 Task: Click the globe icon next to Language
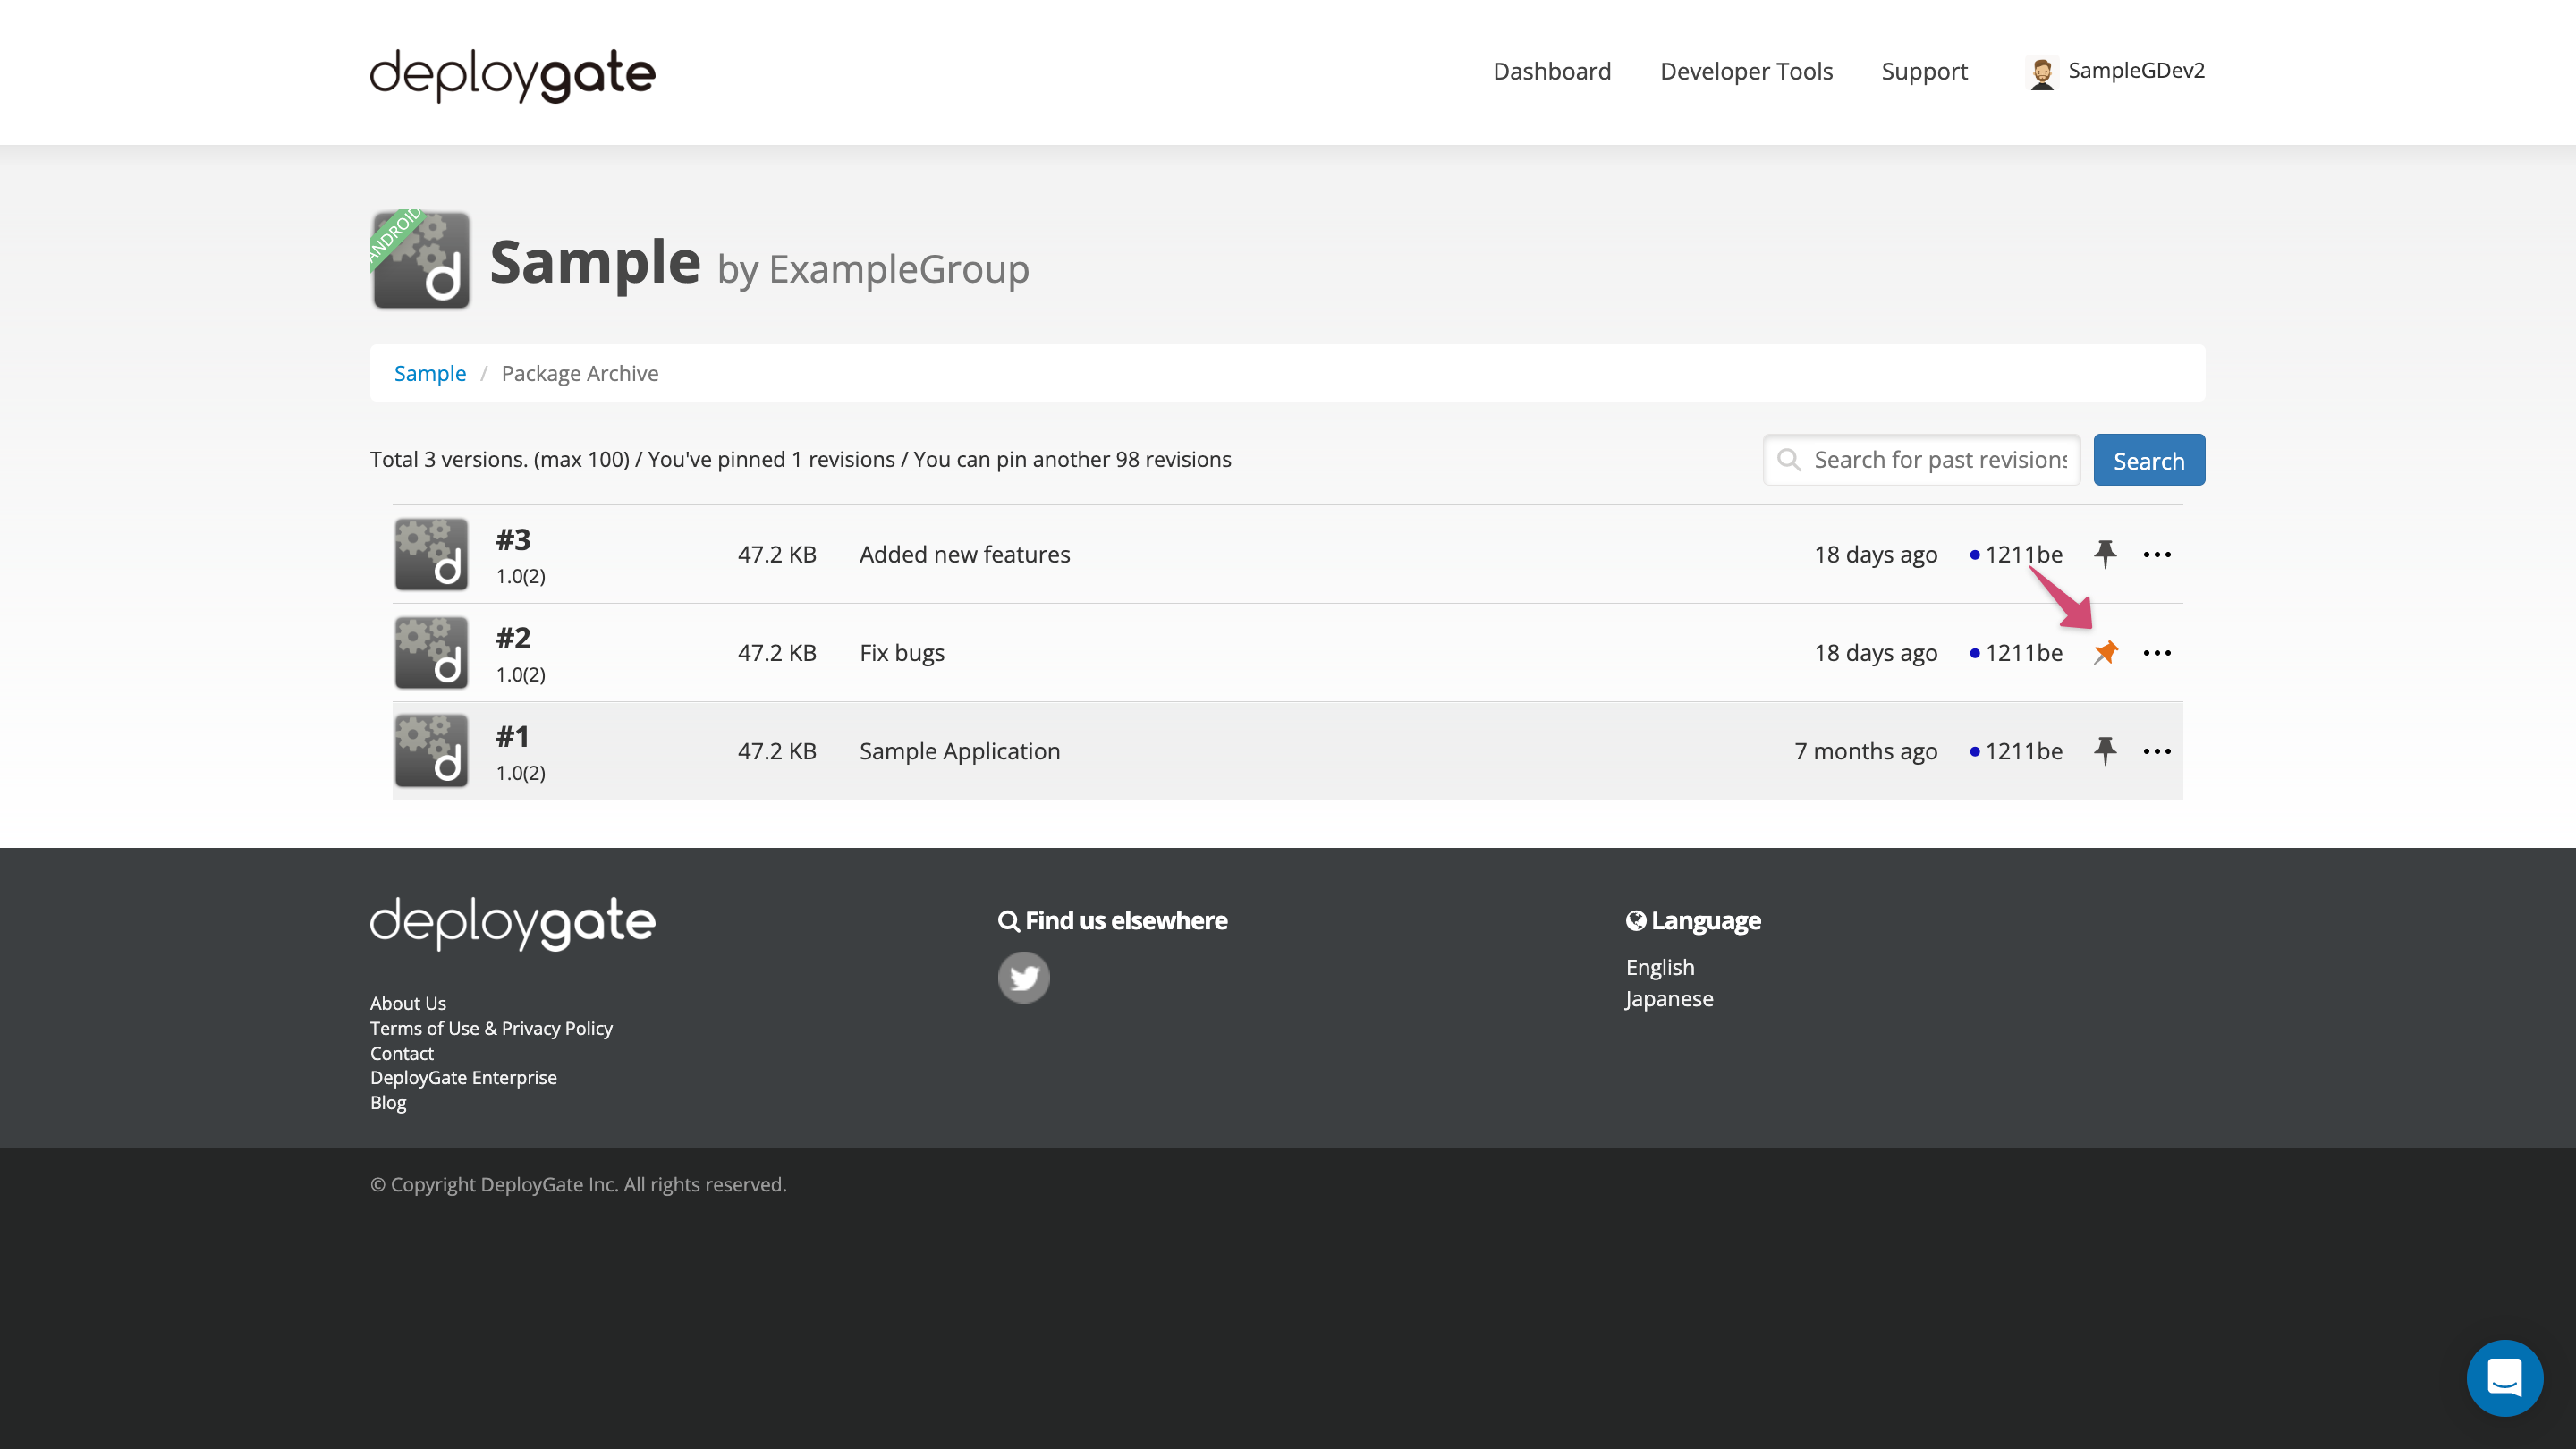coord(1636,920)
